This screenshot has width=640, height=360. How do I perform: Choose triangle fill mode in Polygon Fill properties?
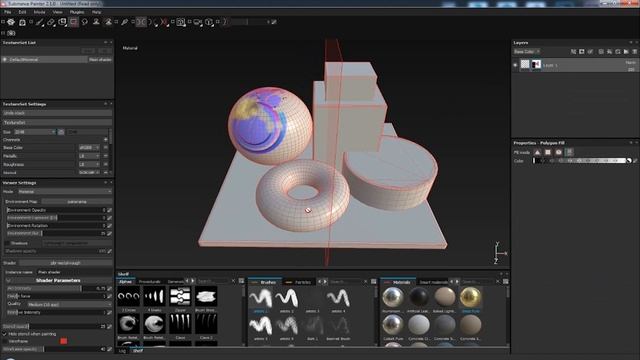click(537, 152)
